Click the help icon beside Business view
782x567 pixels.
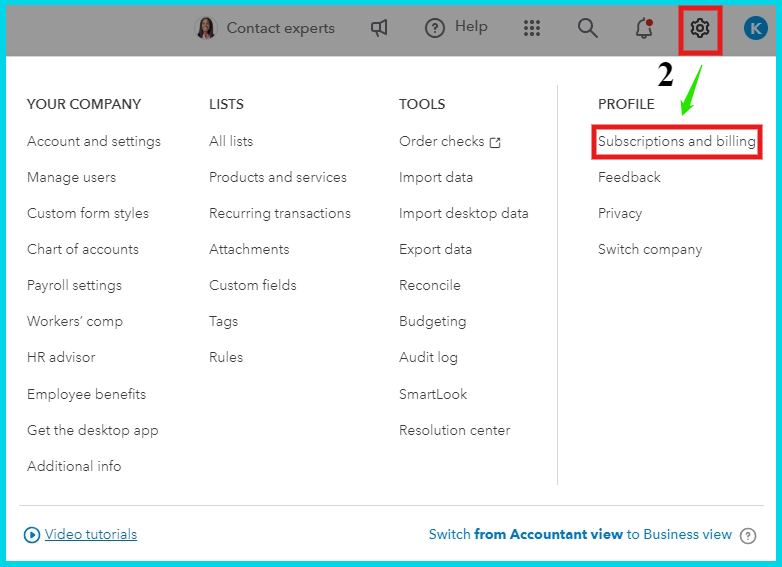(x=748, y=535)
